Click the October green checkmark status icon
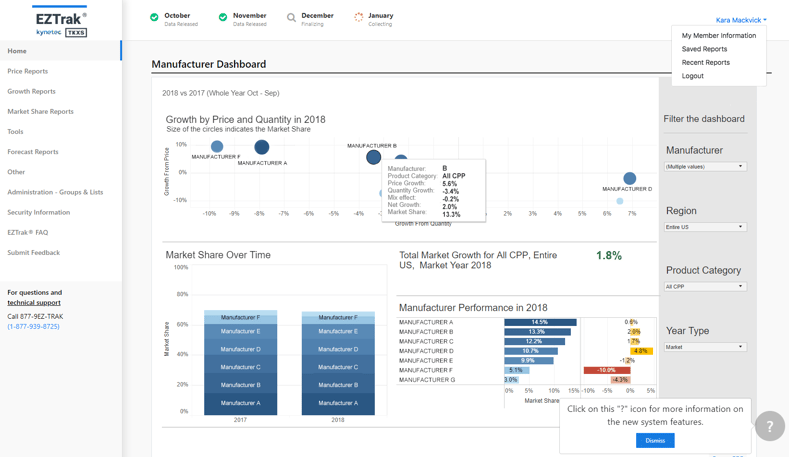Screen dimensions: 789x457 tap(154, 17)
